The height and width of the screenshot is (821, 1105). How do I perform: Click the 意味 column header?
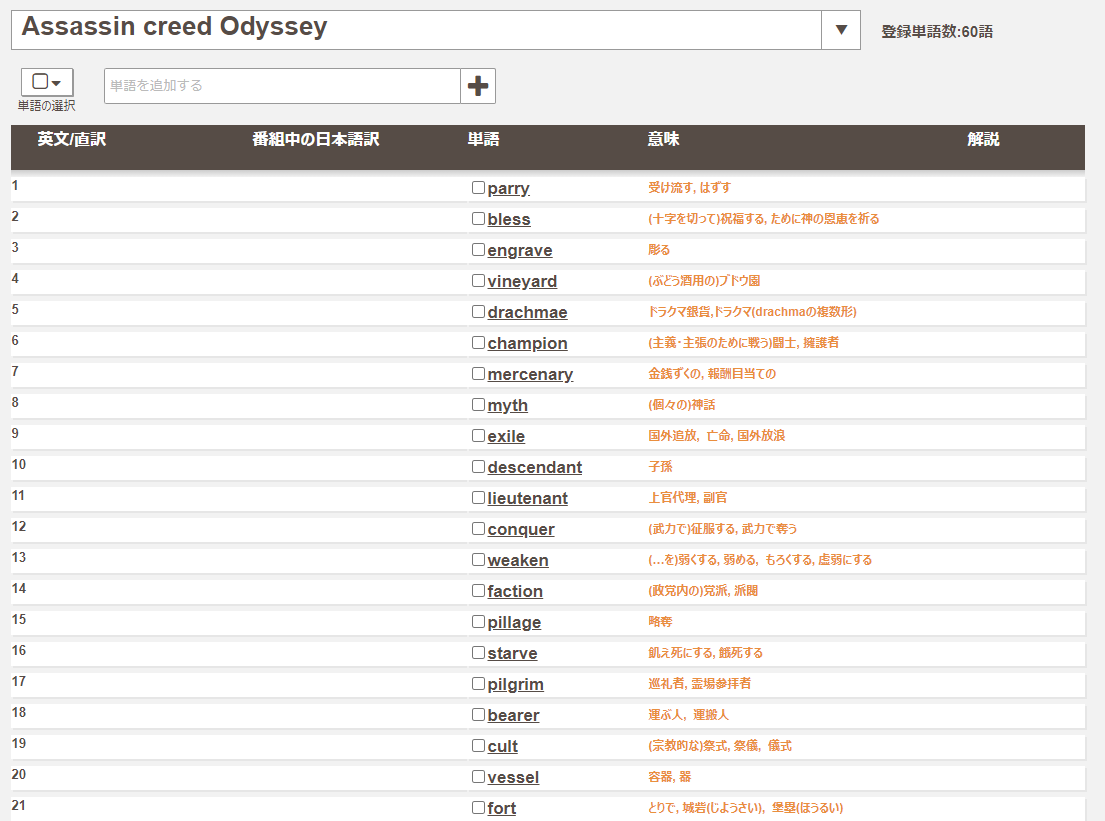pos(664,140)
